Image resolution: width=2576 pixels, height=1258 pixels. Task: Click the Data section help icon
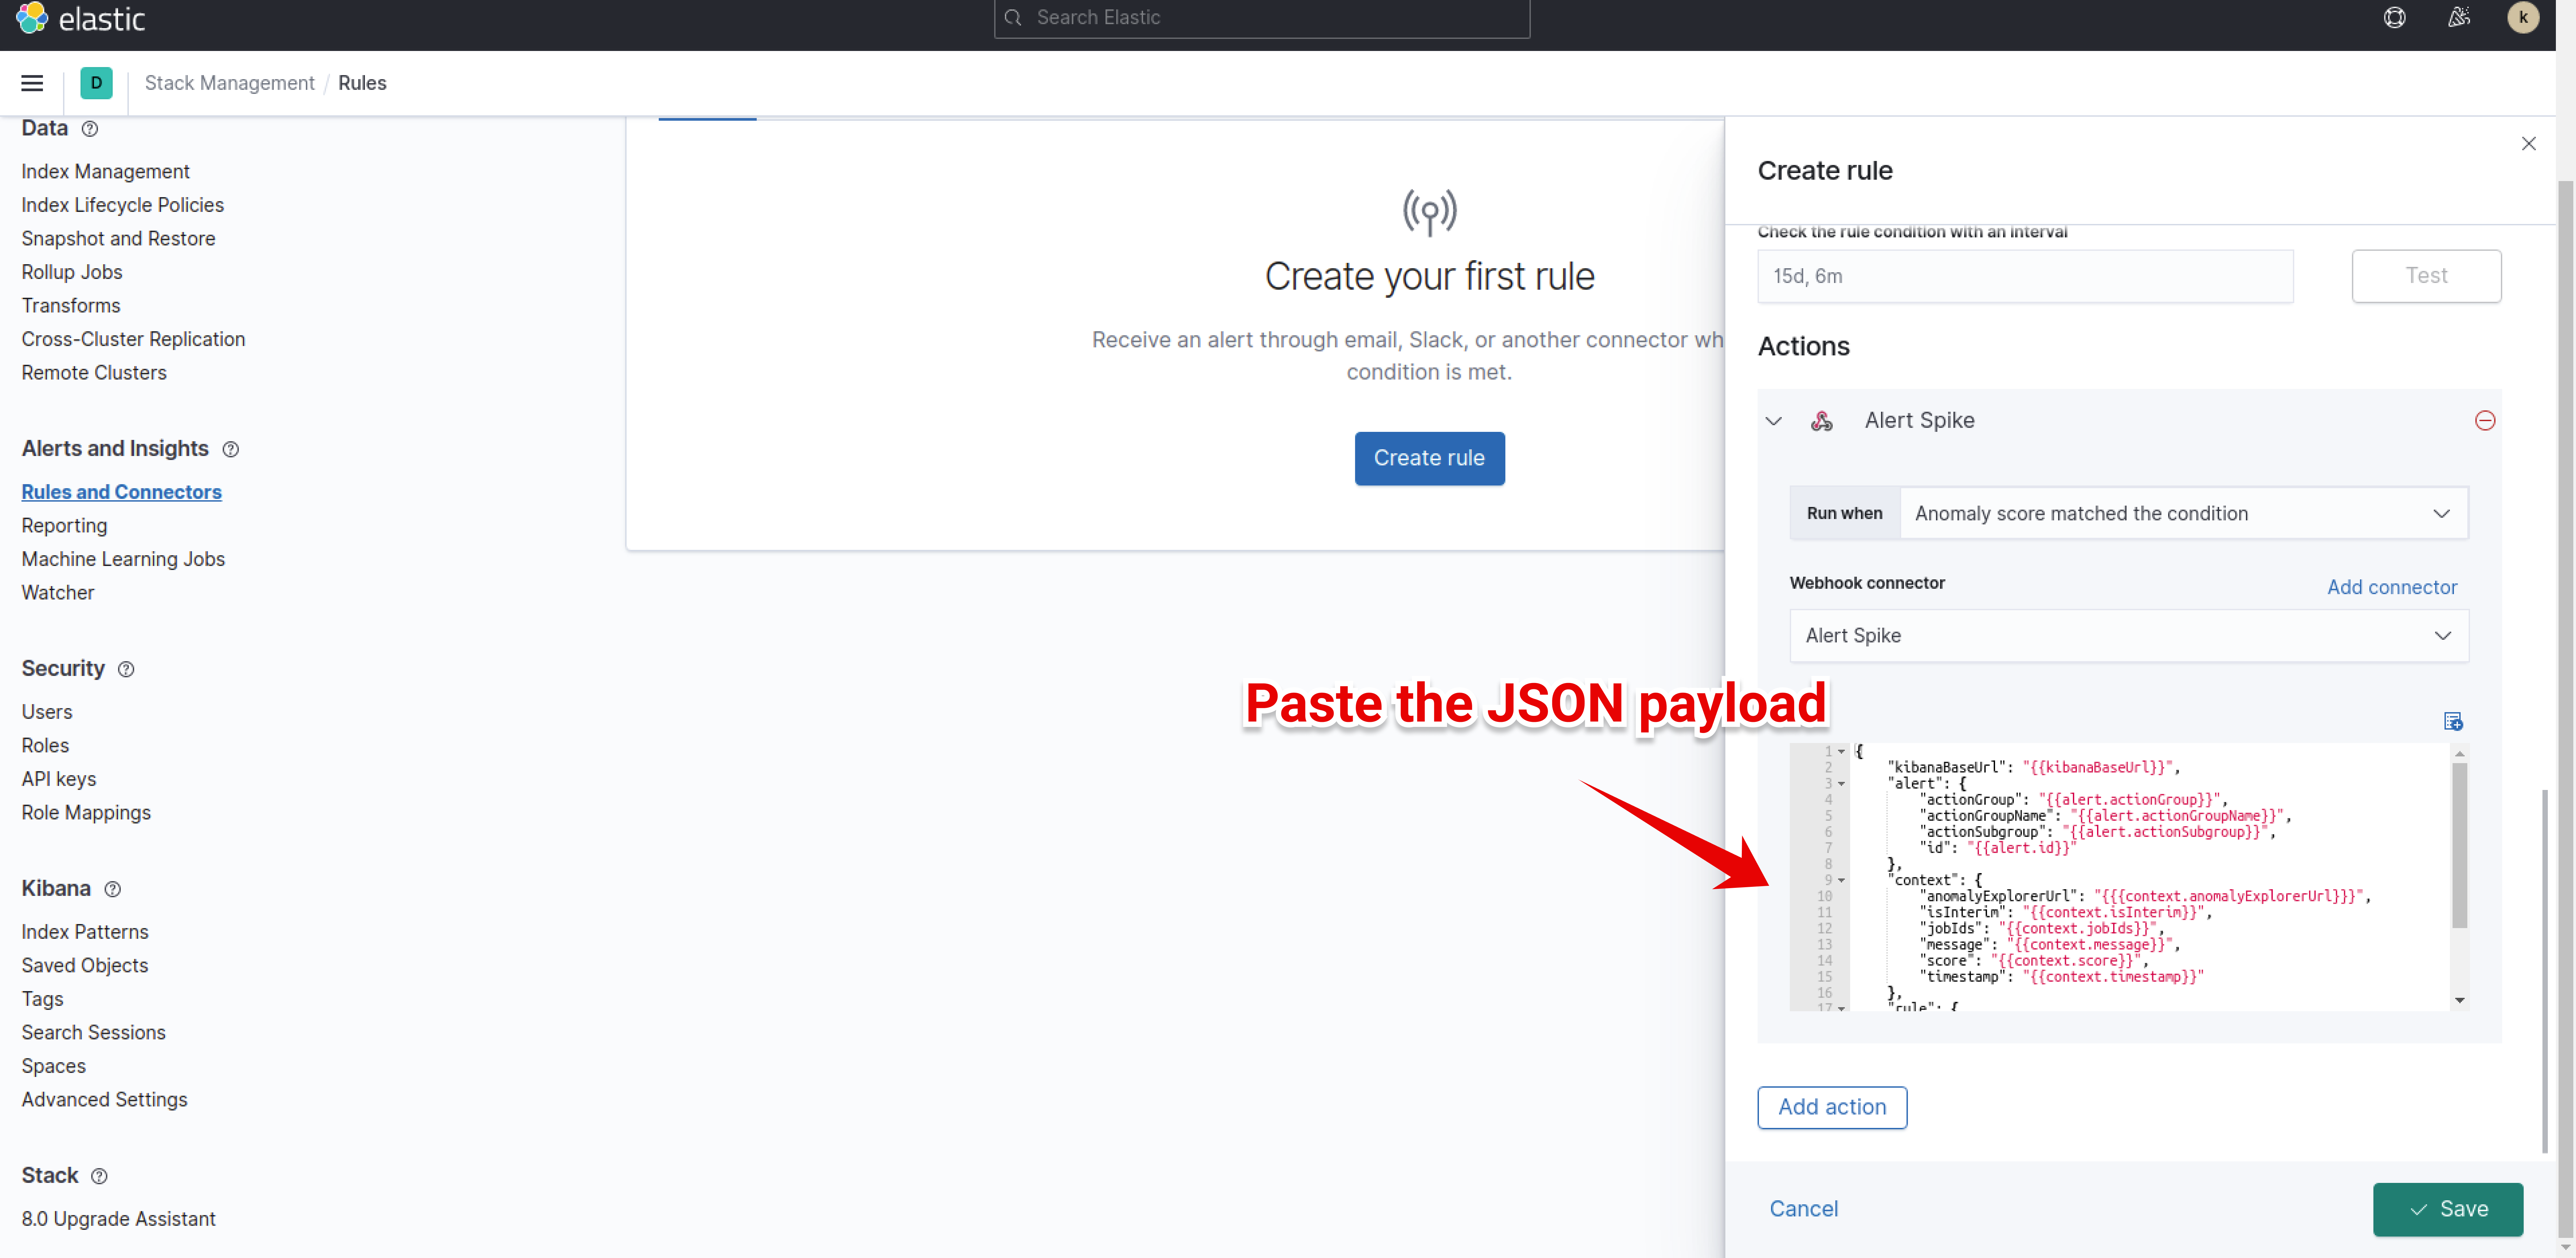pyautogui.click(x=90, y=129)
